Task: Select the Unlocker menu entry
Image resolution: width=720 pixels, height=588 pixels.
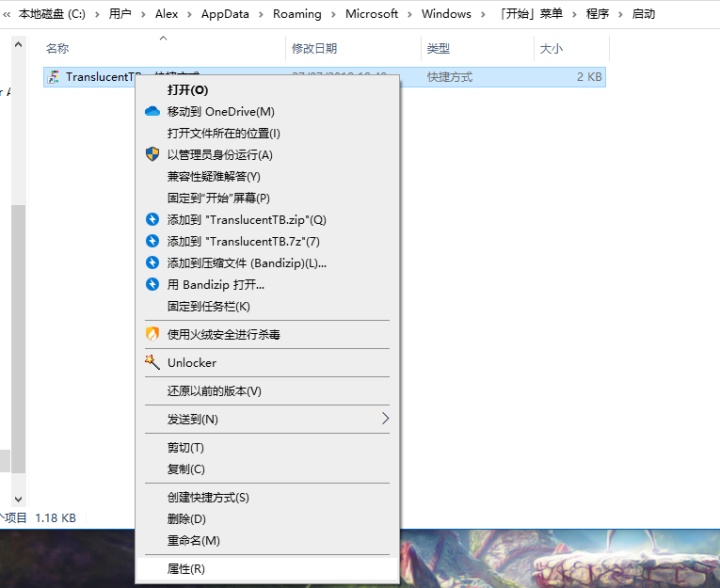Action: [267, 363]
